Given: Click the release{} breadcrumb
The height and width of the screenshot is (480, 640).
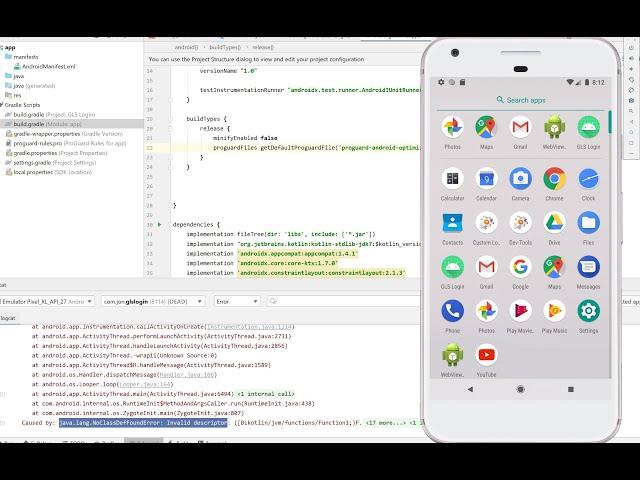Looking at the screenshot, I should tap(262, 47).
